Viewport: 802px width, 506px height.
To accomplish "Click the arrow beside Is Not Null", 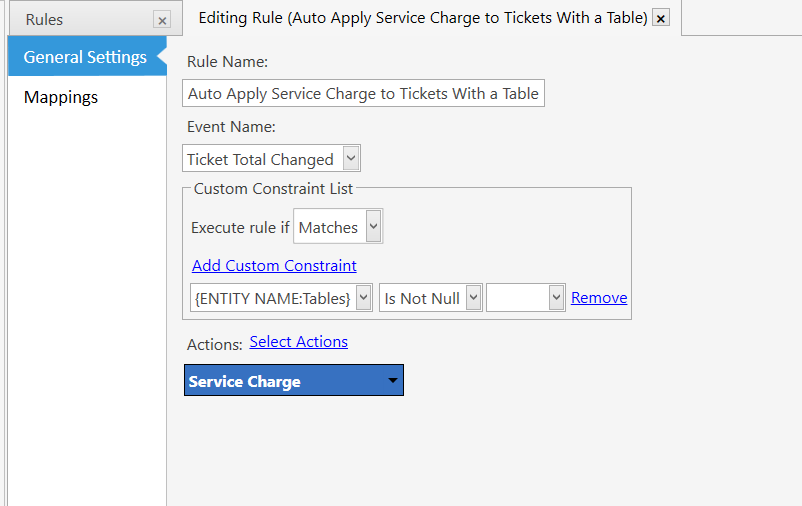I will 473,298.
